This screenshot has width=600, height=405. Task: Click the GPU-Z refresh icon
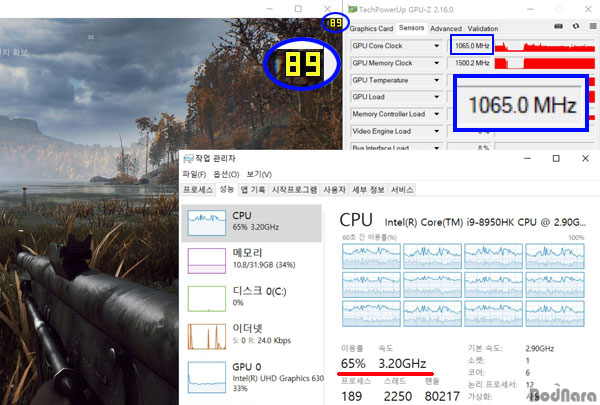[x=576, y=26]
